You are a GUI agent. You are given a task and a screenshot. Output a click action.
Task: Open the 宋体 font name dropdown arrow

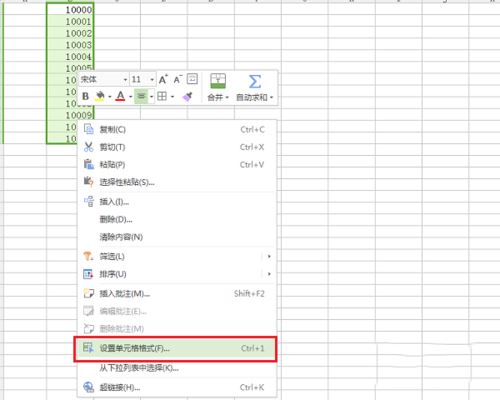click(125, 80)
